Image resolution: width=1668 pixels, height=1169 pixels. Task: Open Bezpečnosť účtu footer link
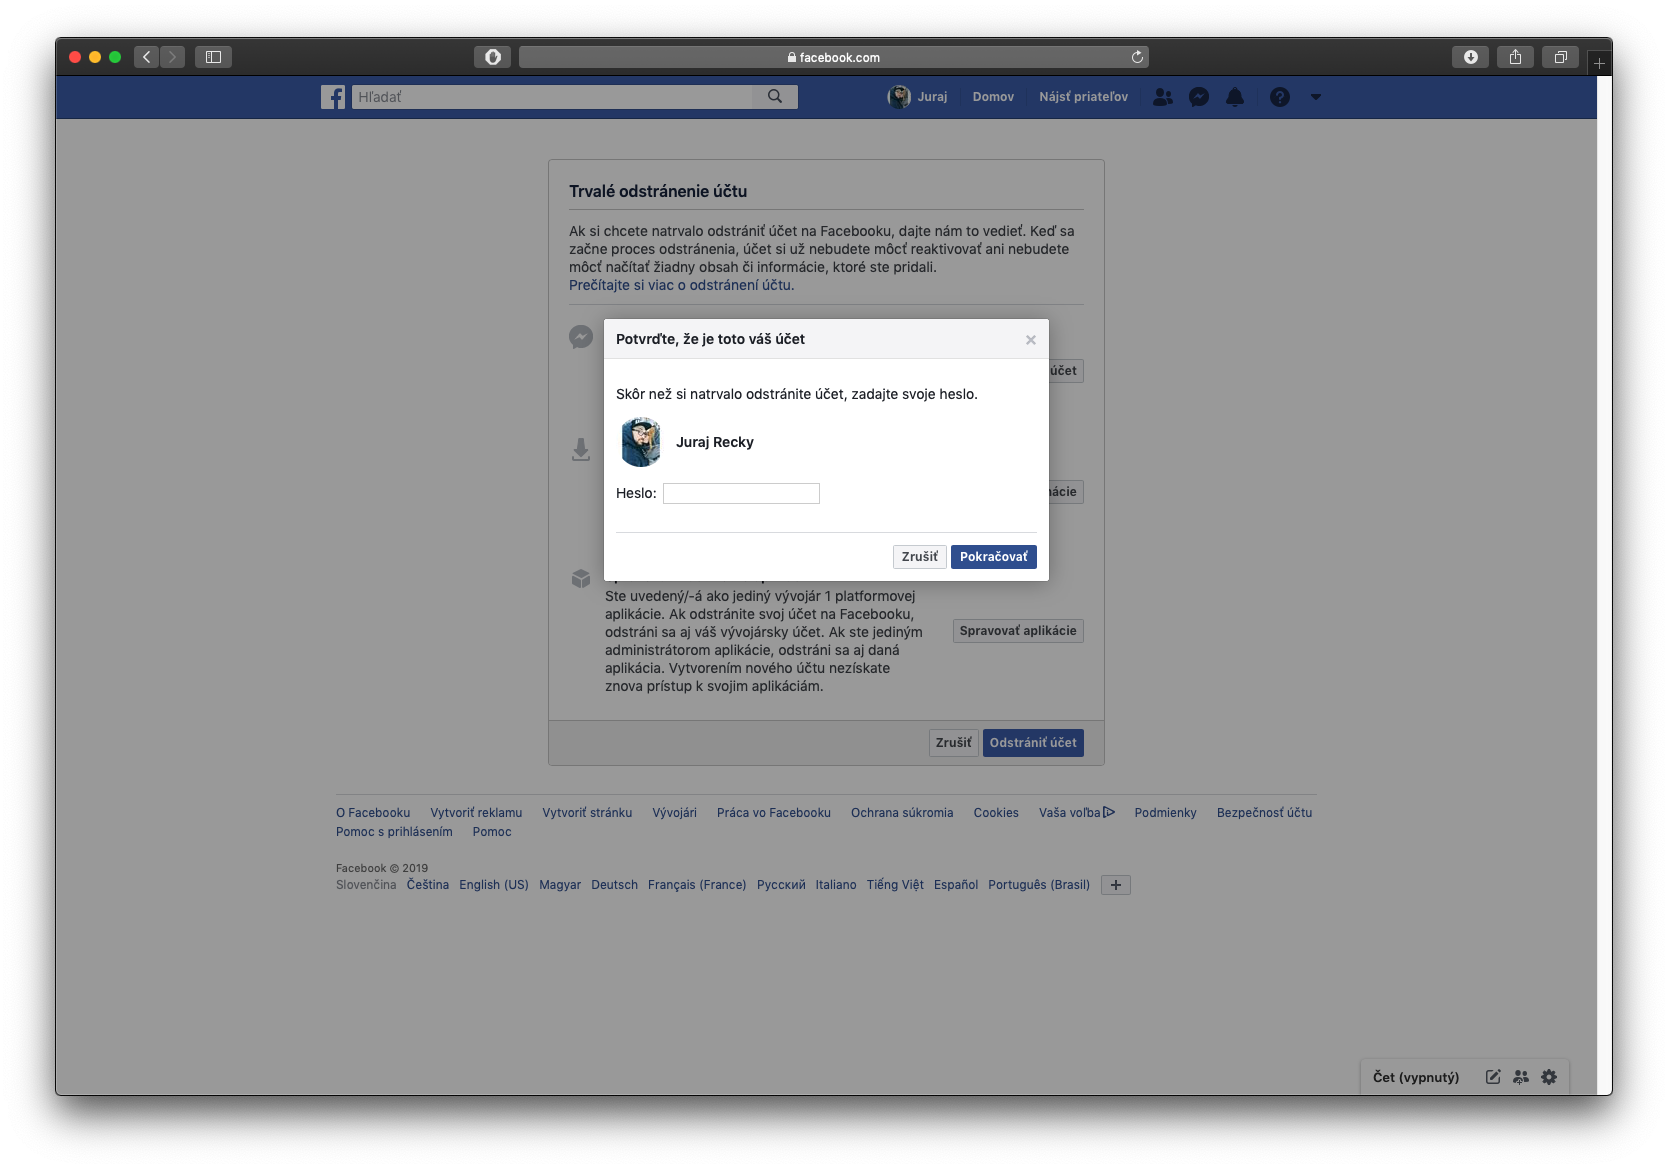click(x=1264, y=813)
